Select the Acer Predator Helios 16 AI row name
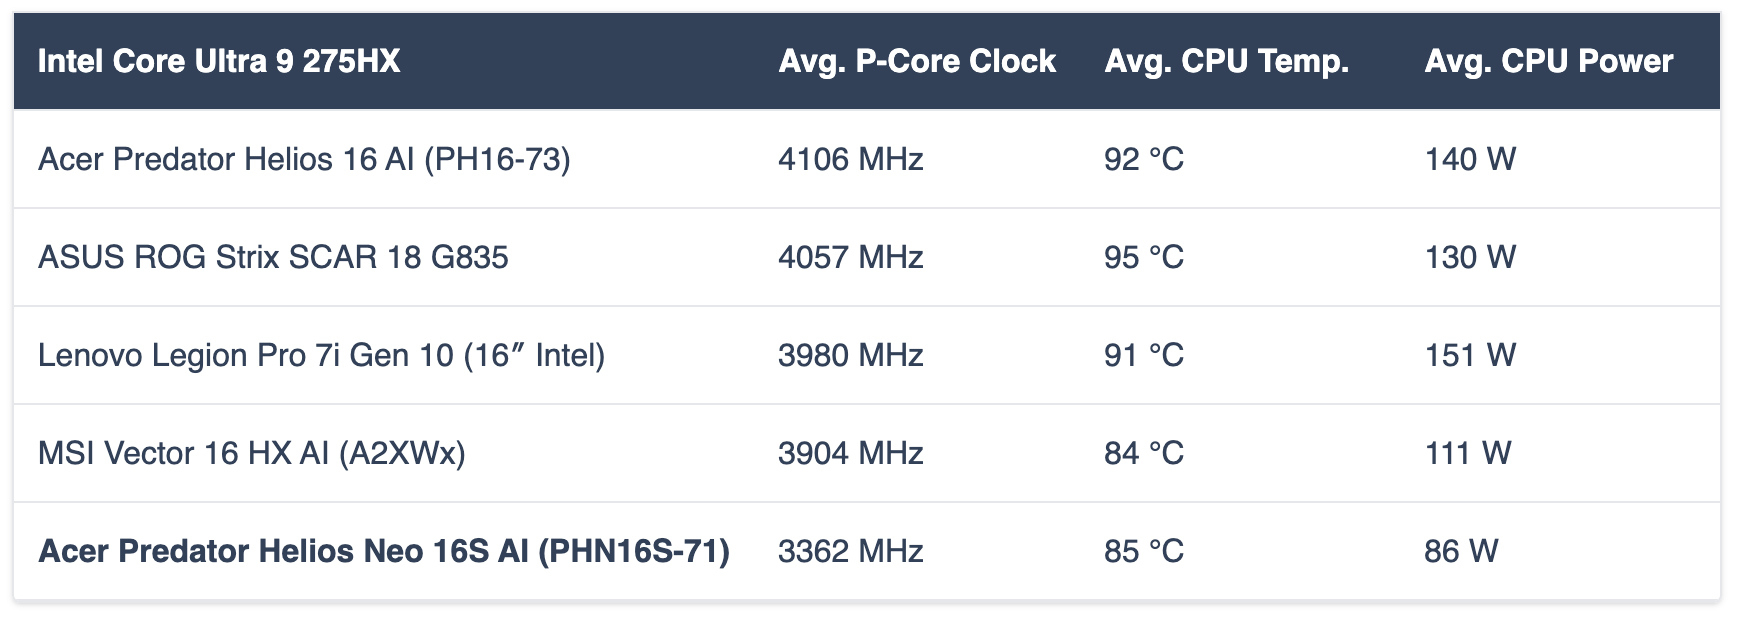This screenshot has width=1746, height=622. [304, 159]
